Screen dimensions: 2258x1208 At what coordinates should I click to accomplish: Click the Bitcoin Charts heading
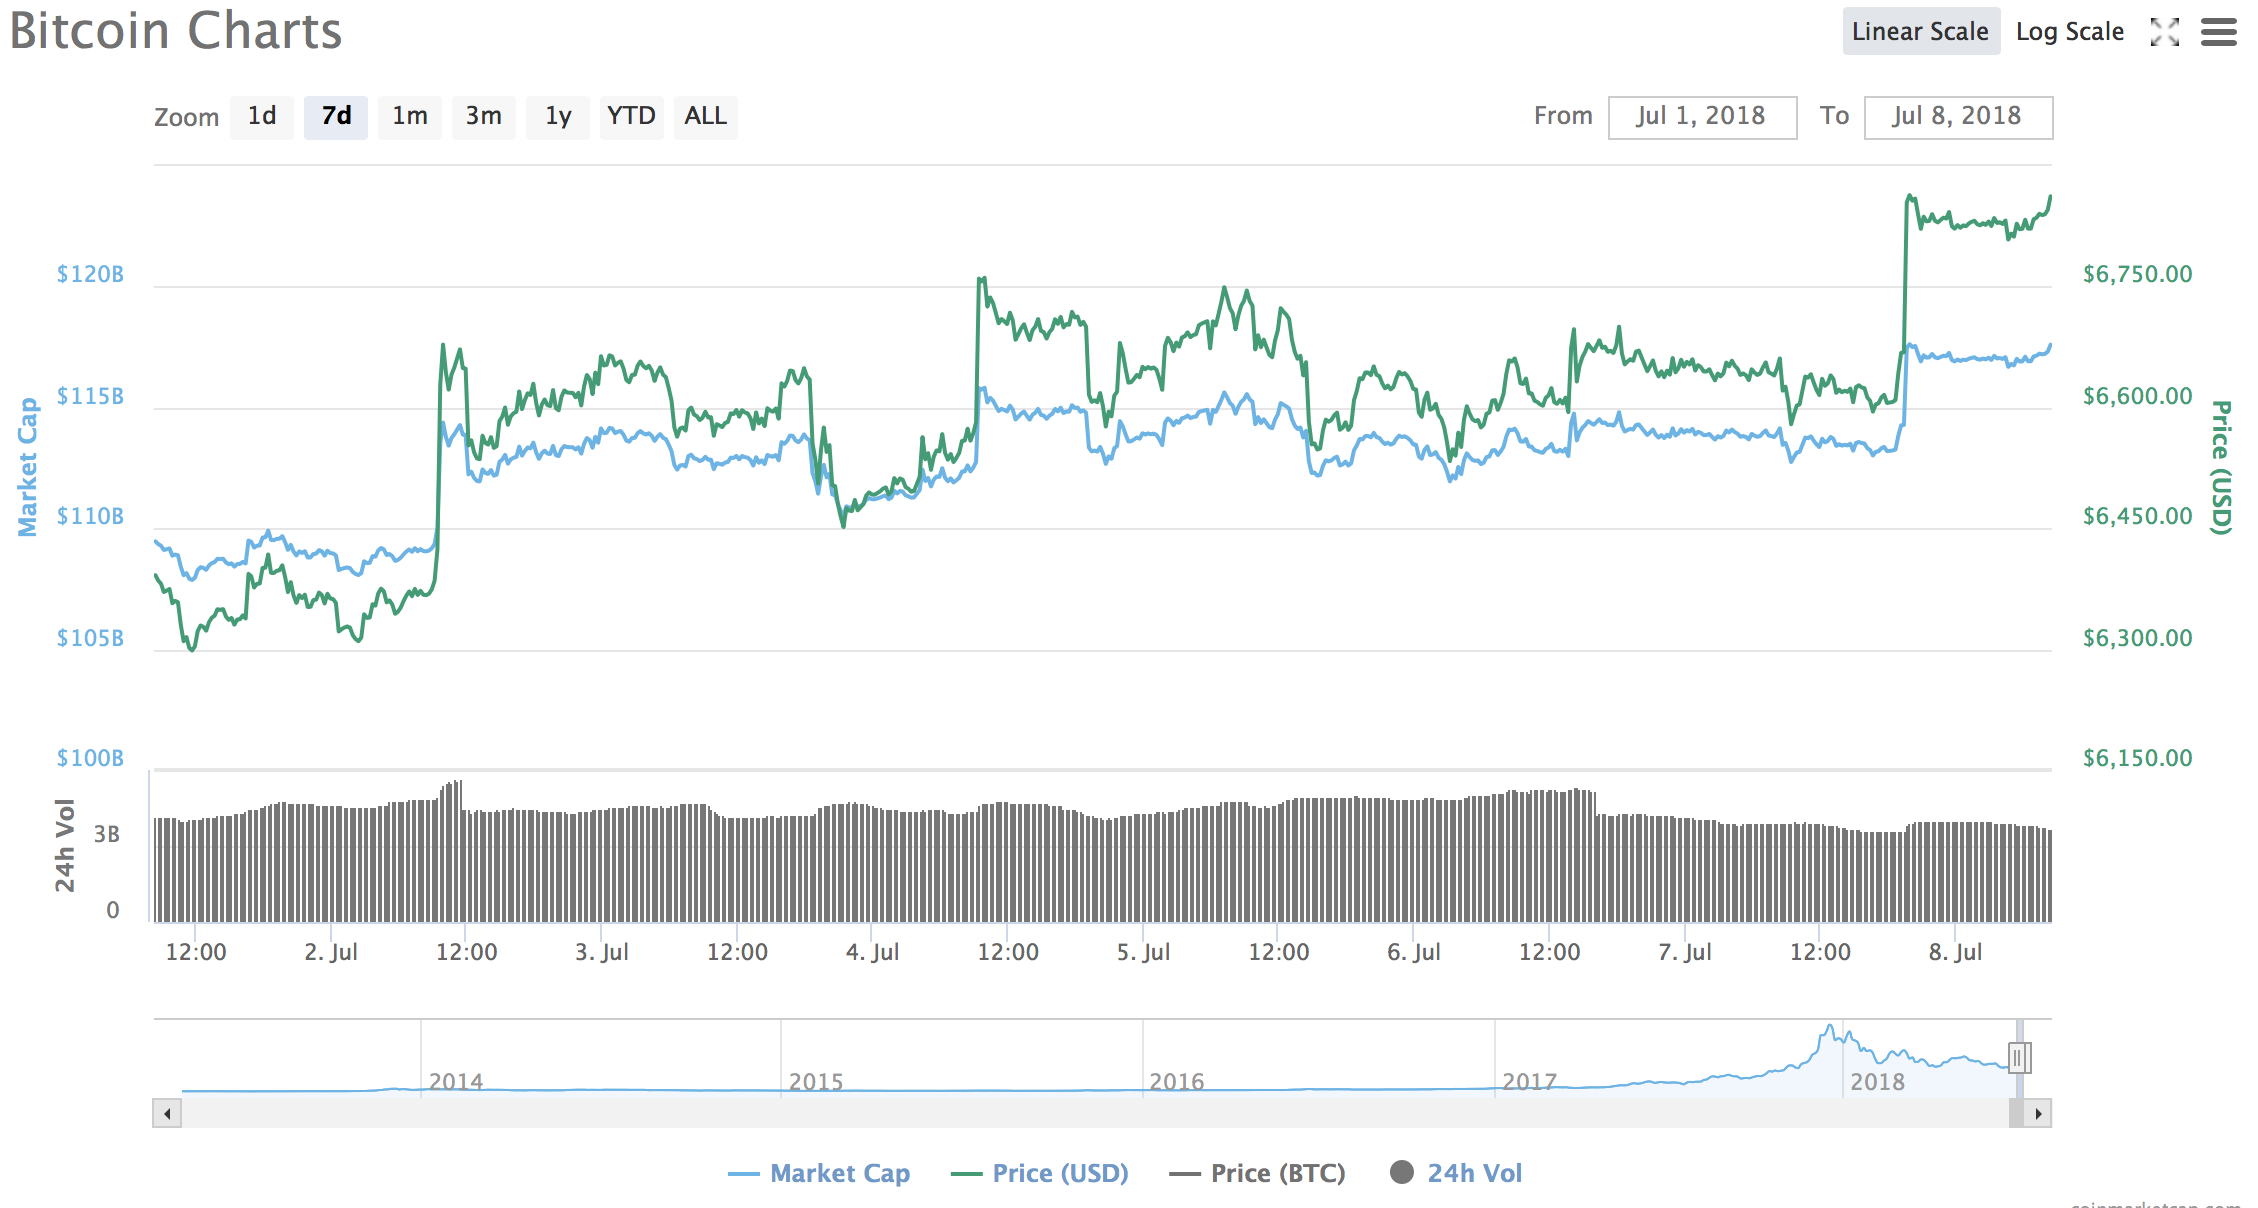pyautogui.click(x=176, y=31)
